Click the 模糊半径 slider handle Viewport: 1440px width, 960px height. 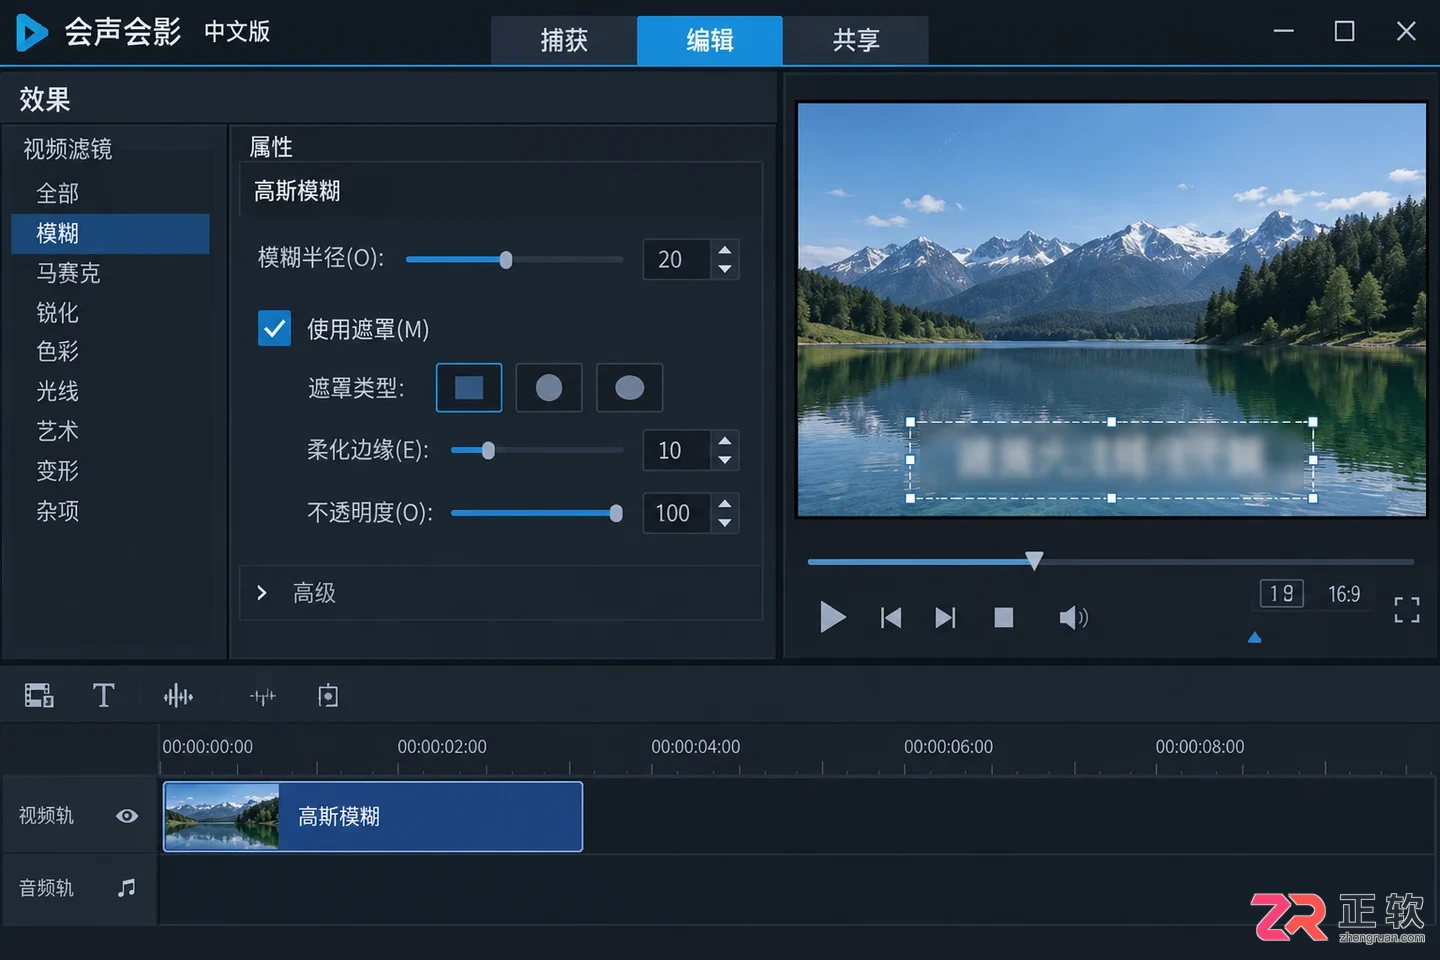pyautogui.click(x=506, y=260)
